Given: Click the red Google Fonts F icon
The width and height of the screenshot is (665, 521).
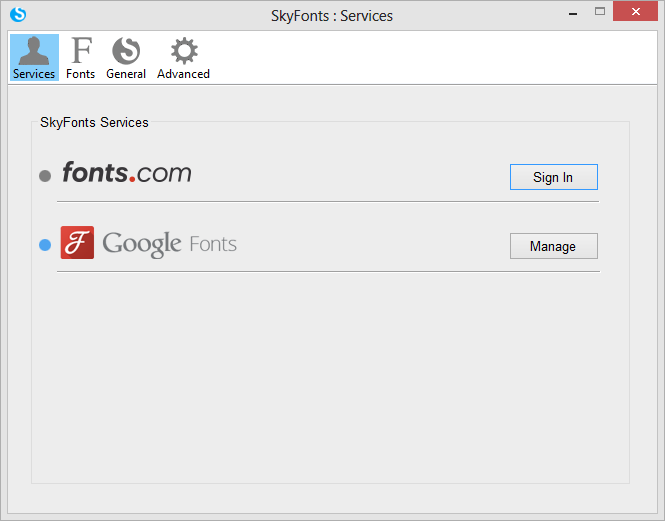Looking at the screenshot, I should 77,242.
